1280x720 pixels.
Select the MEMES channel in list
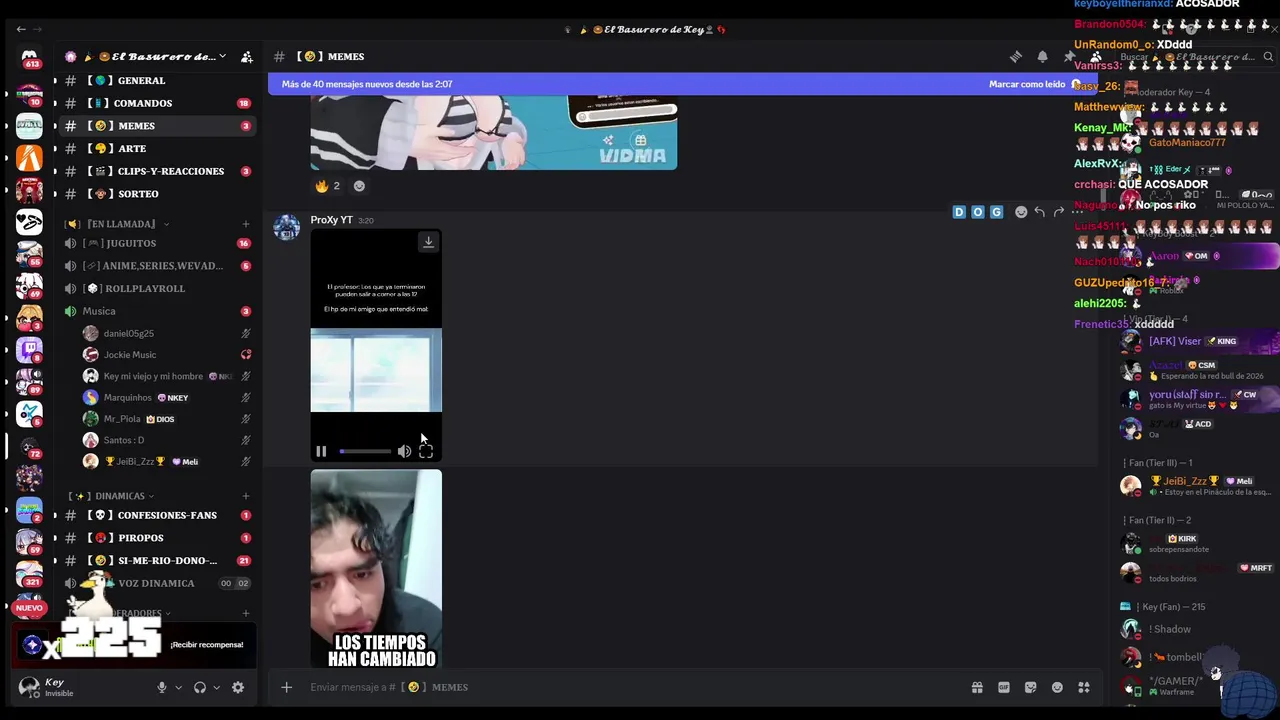click(x=156, y=126)
